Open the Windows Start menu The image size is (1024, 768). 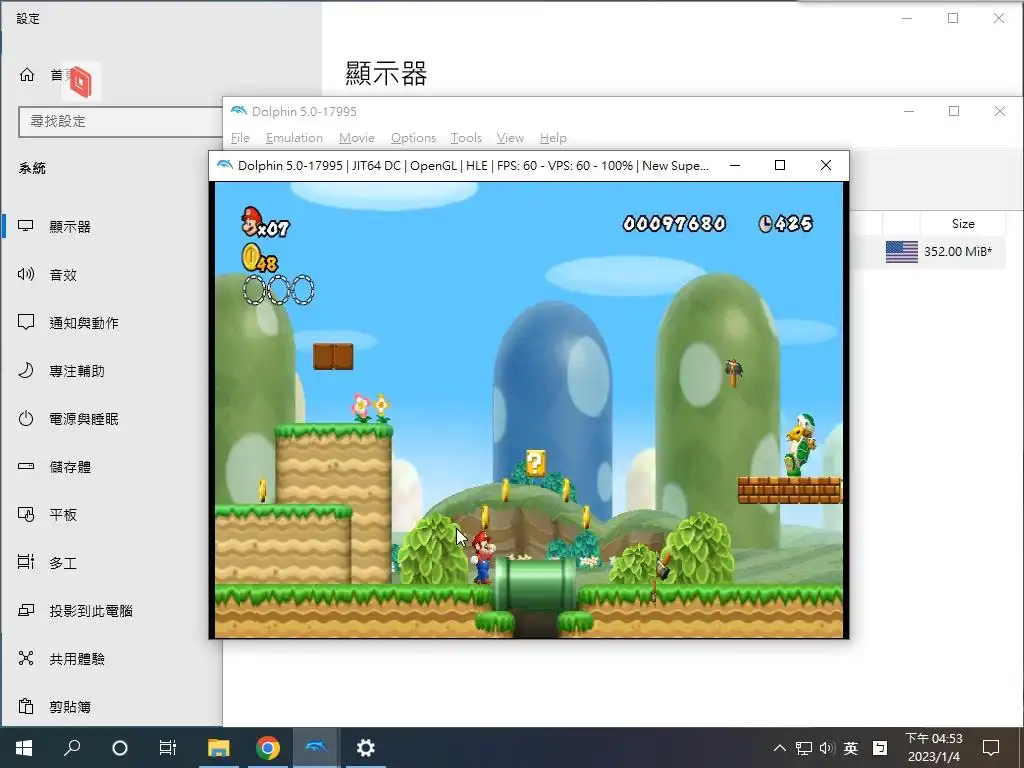pyautogui.click(x=24, y=748)
